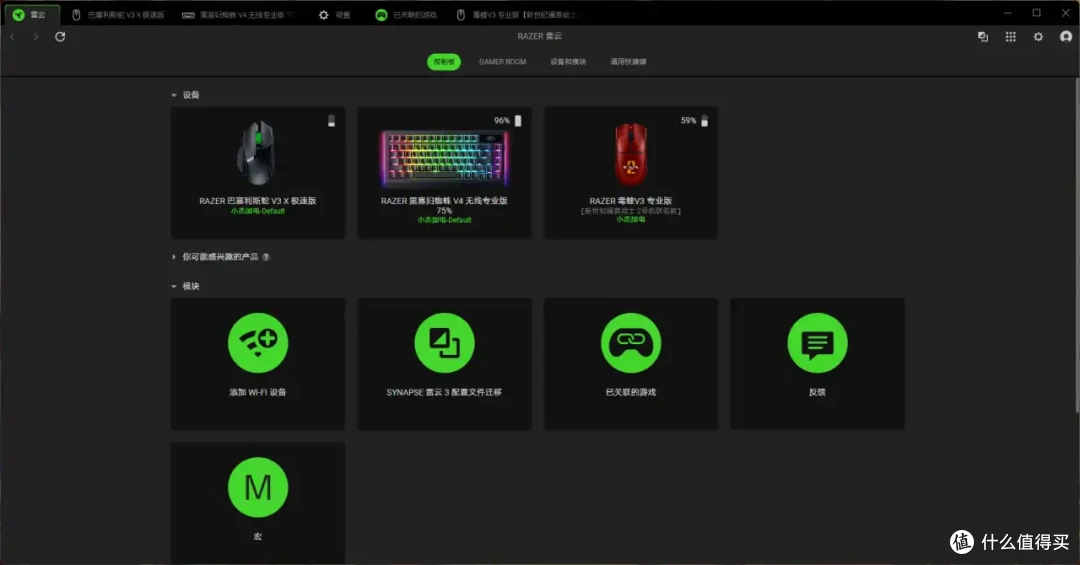Select the GAMER ROOM tab
The height and width of the screenshot is (565, 1080).
[503, 62]
